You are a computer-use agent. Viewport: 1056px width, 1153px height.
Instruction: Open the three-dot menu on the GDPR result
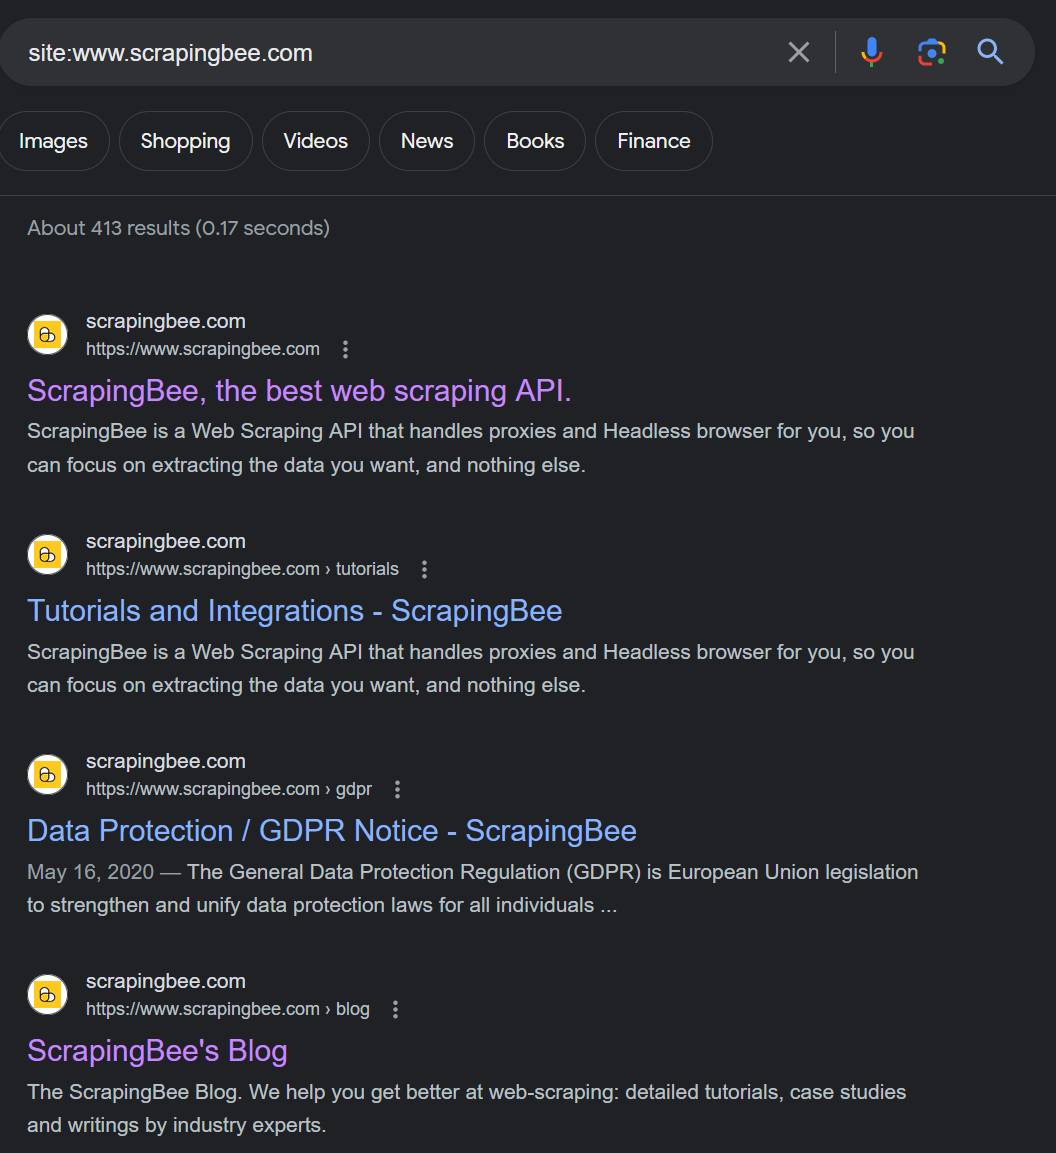(396, 789)
